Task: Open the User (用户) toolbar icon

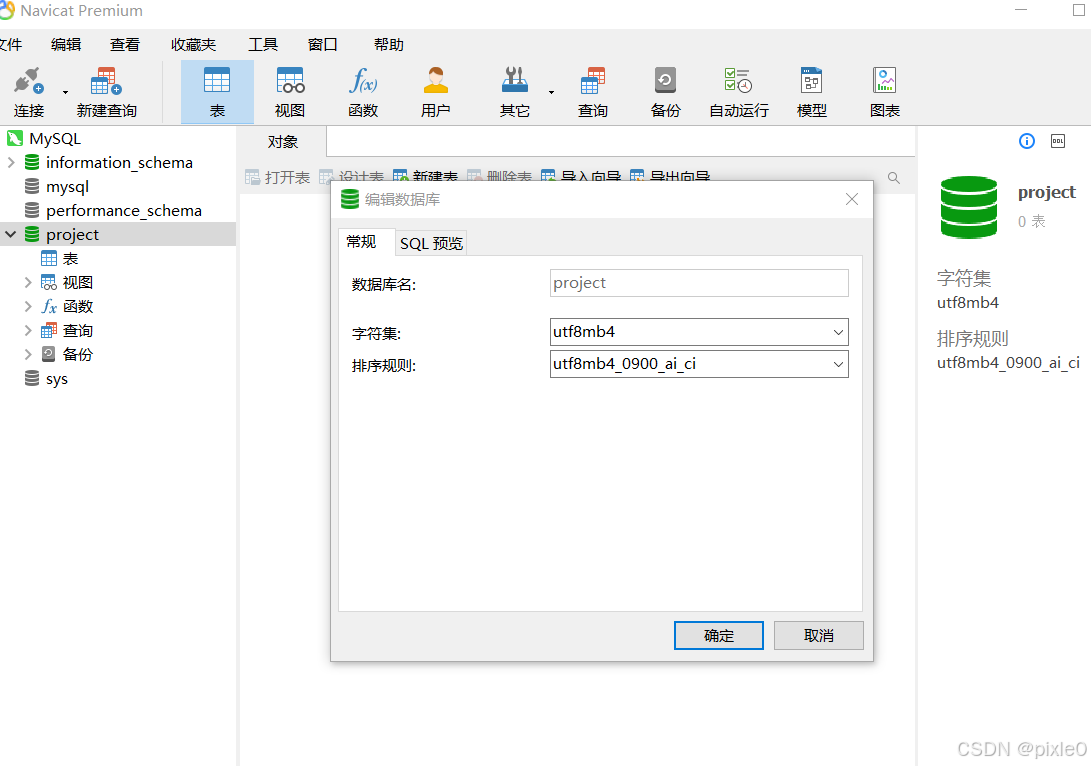Action: pos(436,92)
